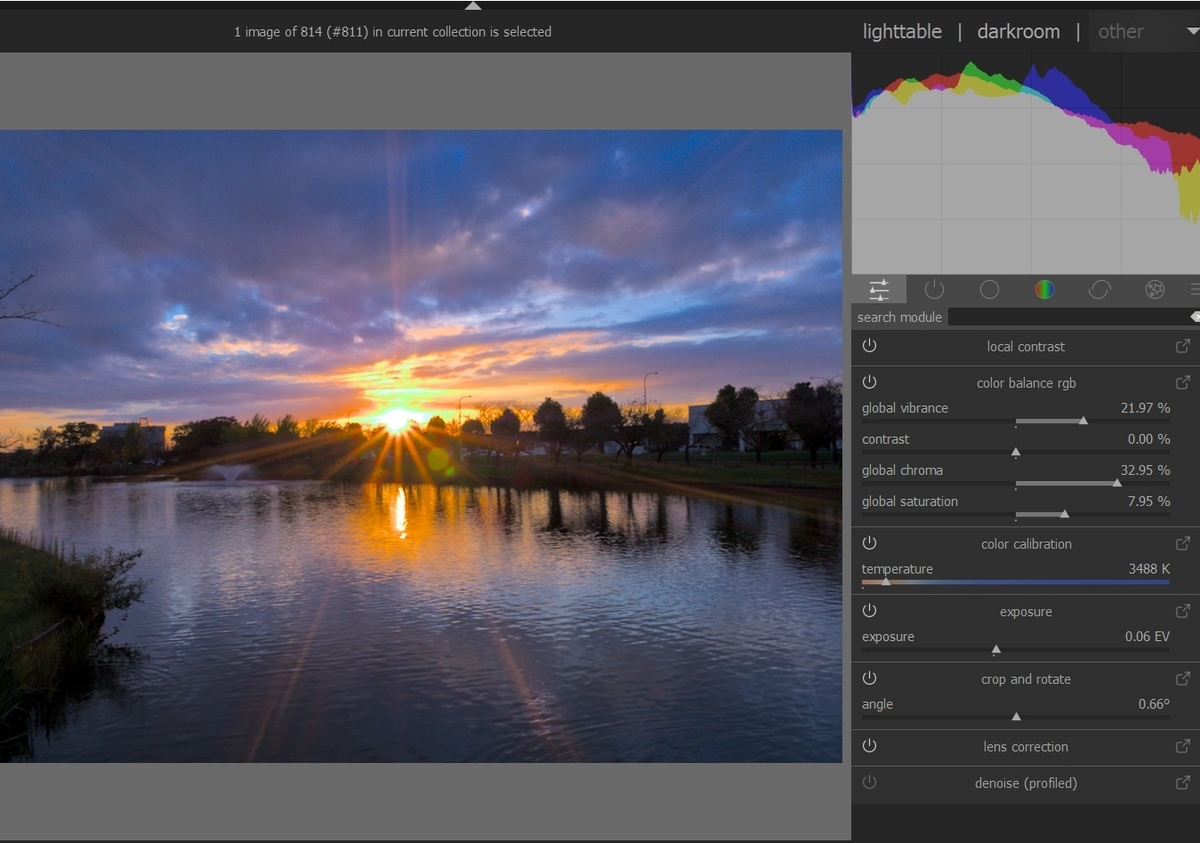Click the color calibration module title
This screenshot has width=1200, height=843.
(1026, 544)
